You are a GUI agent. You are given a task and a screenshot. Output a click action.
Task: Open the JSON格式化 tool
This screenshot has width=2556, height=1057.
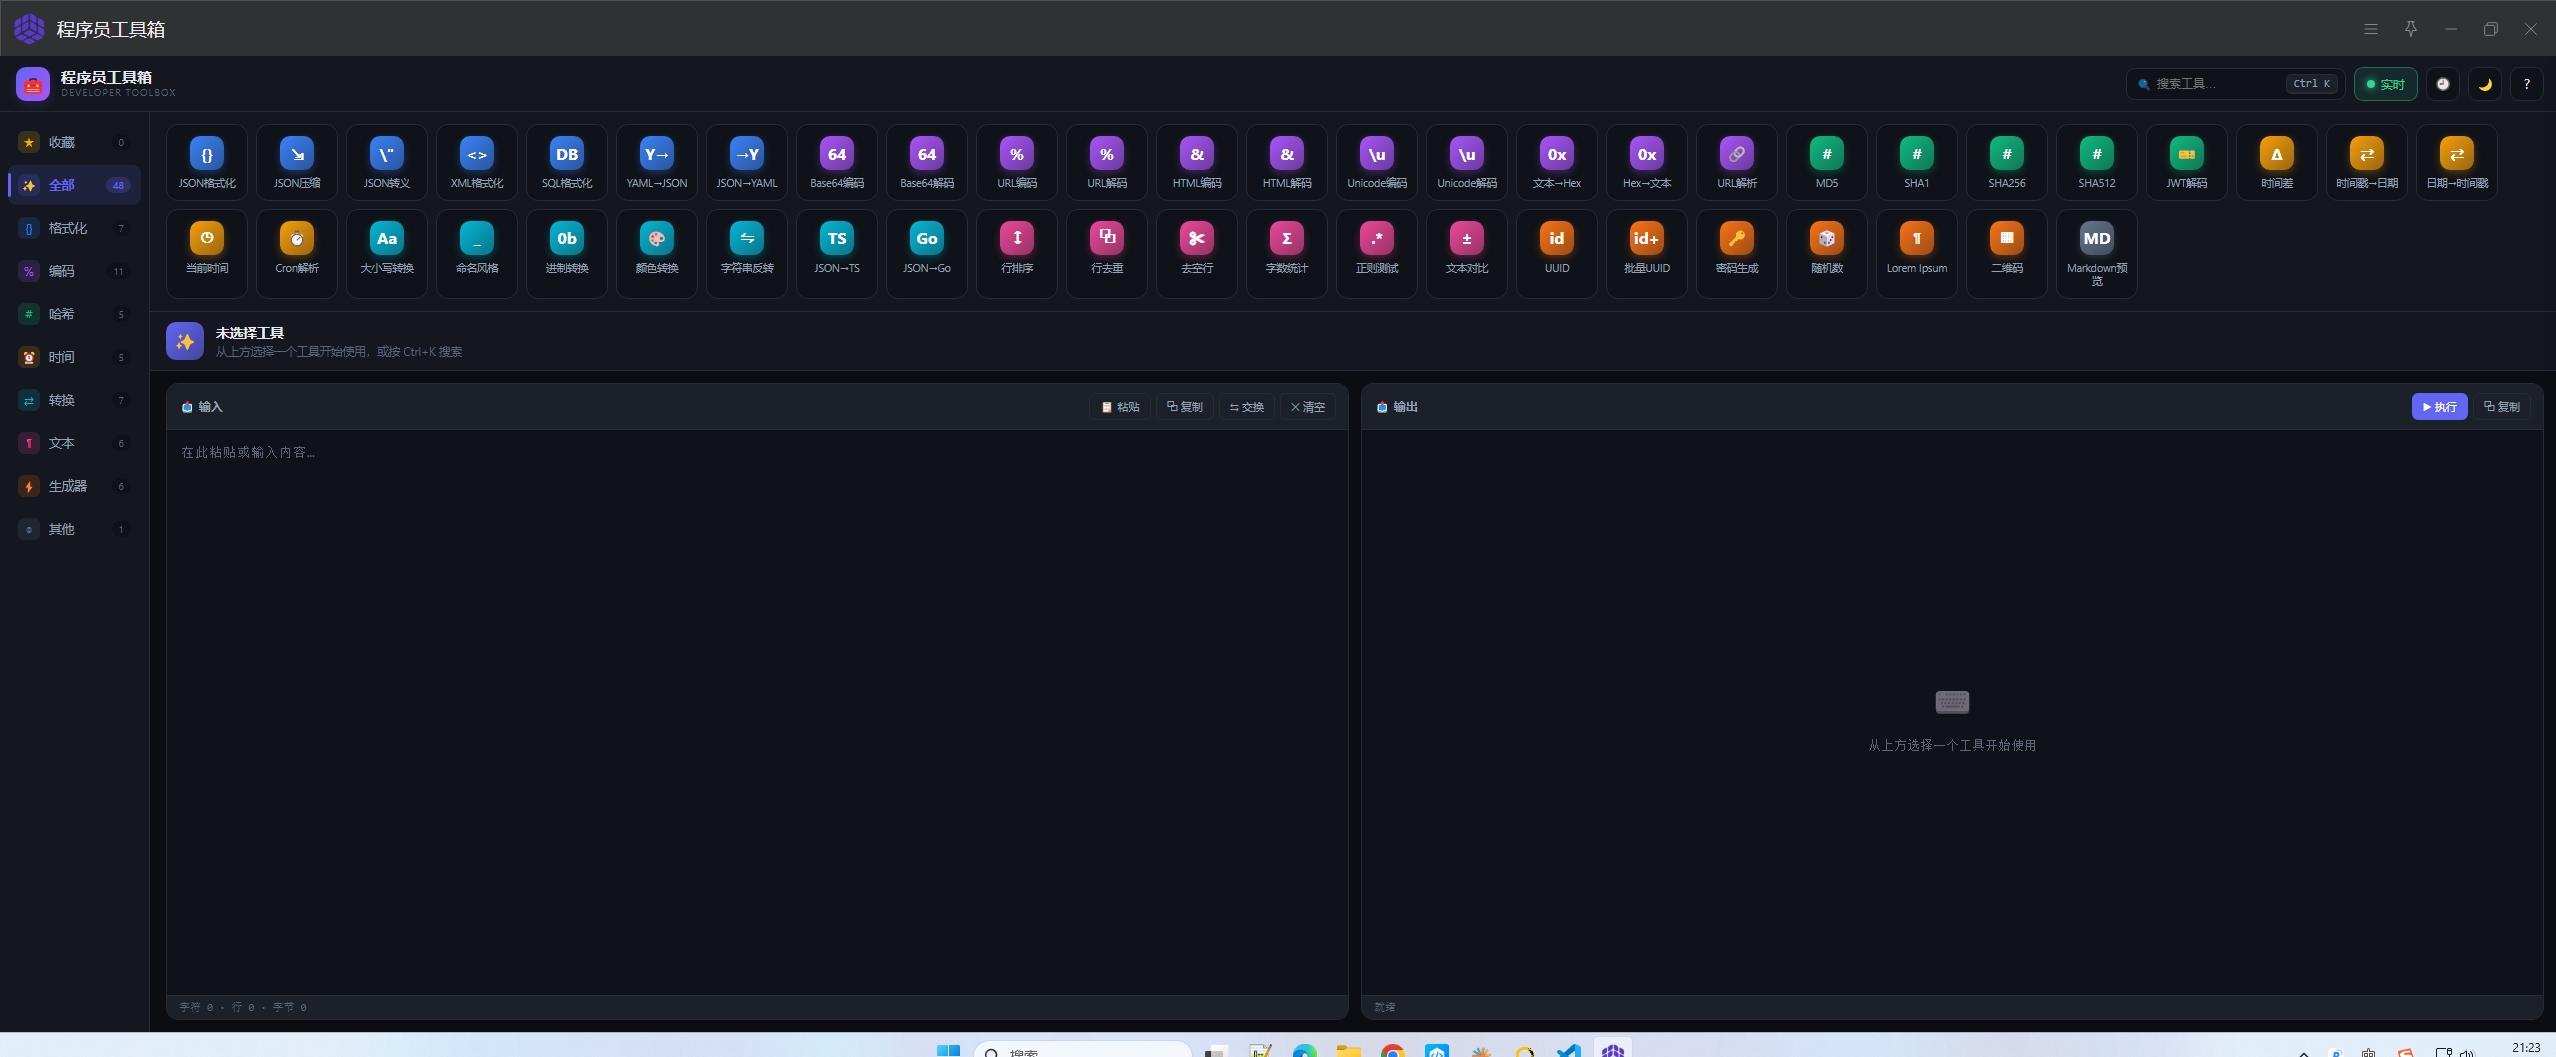(207, 162)
